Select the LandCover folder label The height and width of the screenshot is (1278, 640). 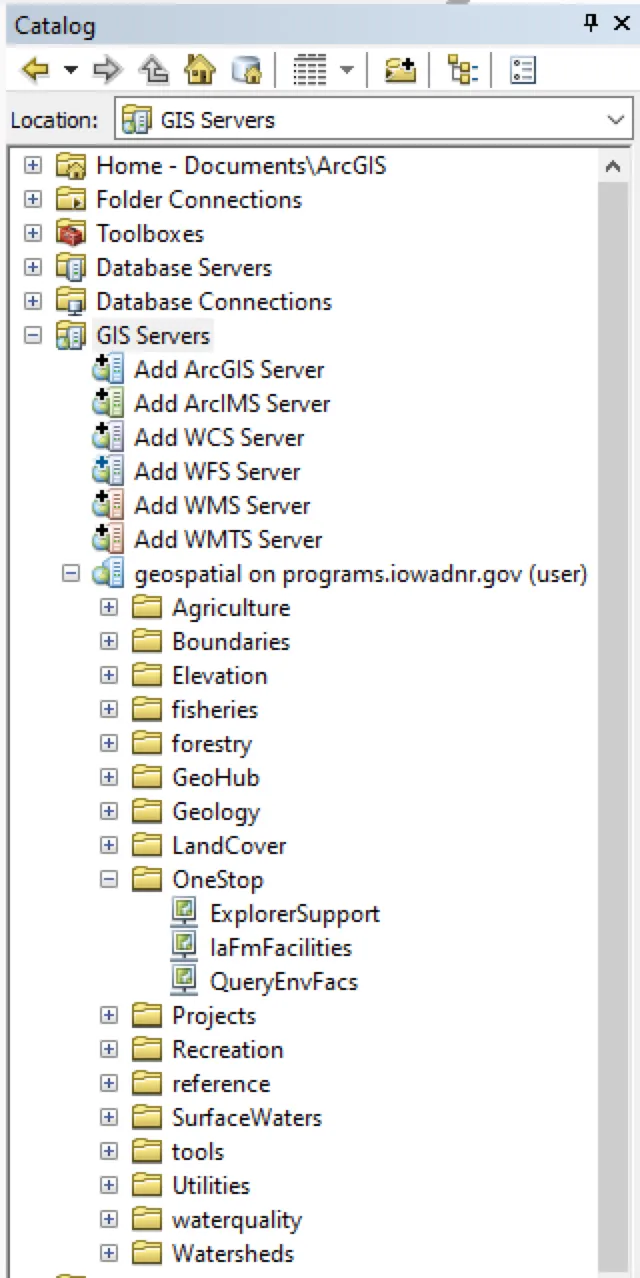229,846
